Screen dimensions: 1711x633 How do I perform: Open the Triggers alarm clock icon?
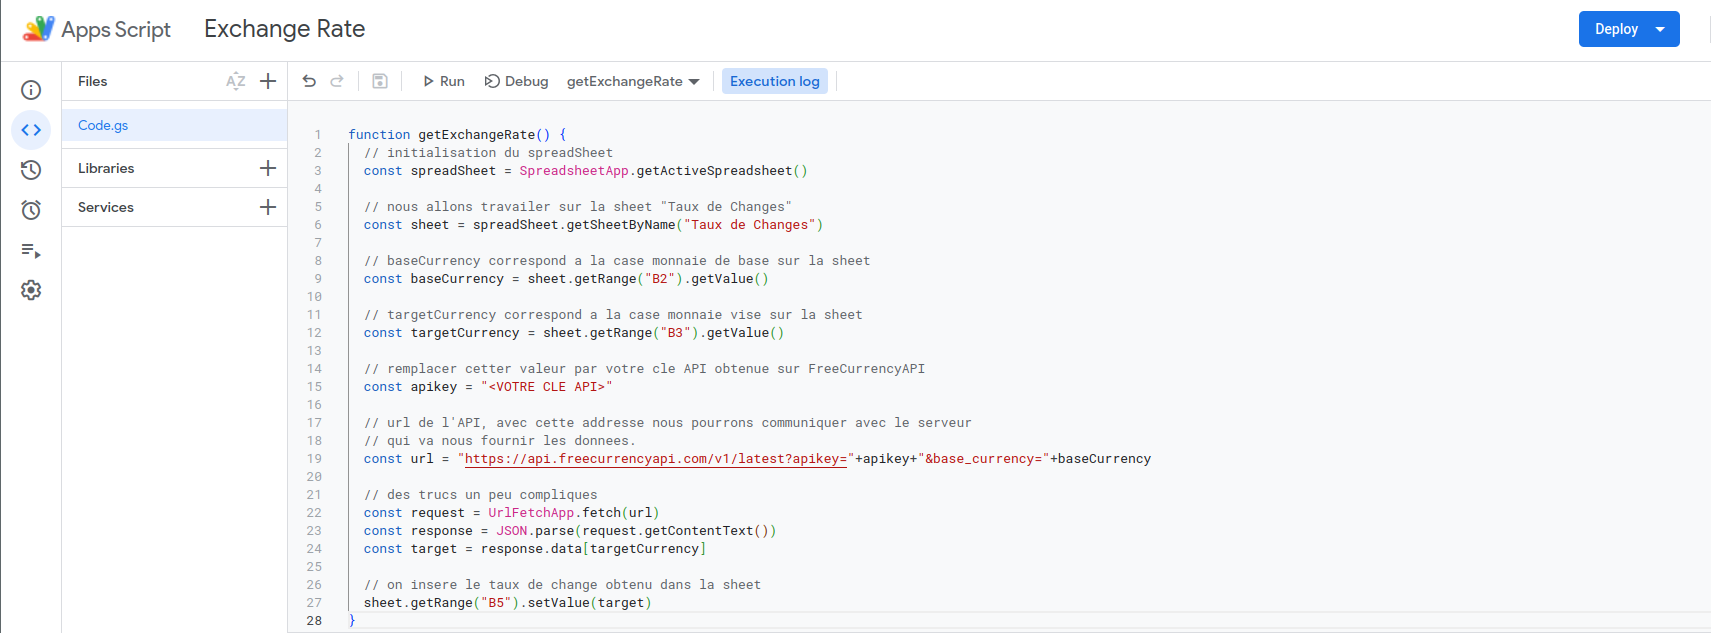[31, 210]
